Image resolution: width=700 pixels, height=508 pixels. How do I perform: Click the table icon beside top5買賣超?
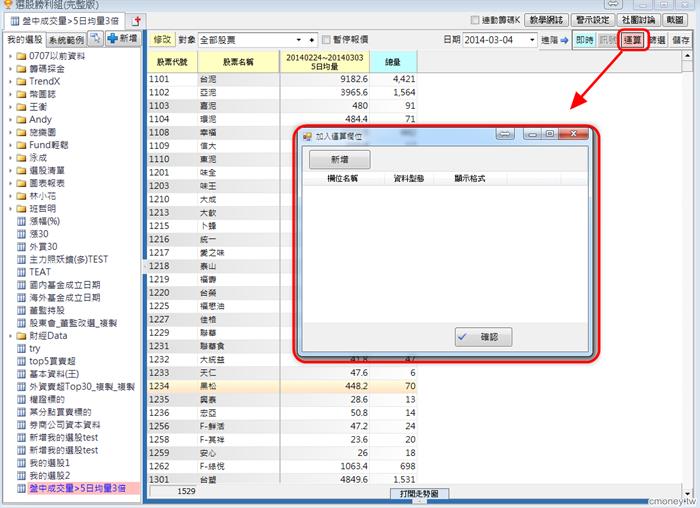pyautogui.click(x=21, y=361)
